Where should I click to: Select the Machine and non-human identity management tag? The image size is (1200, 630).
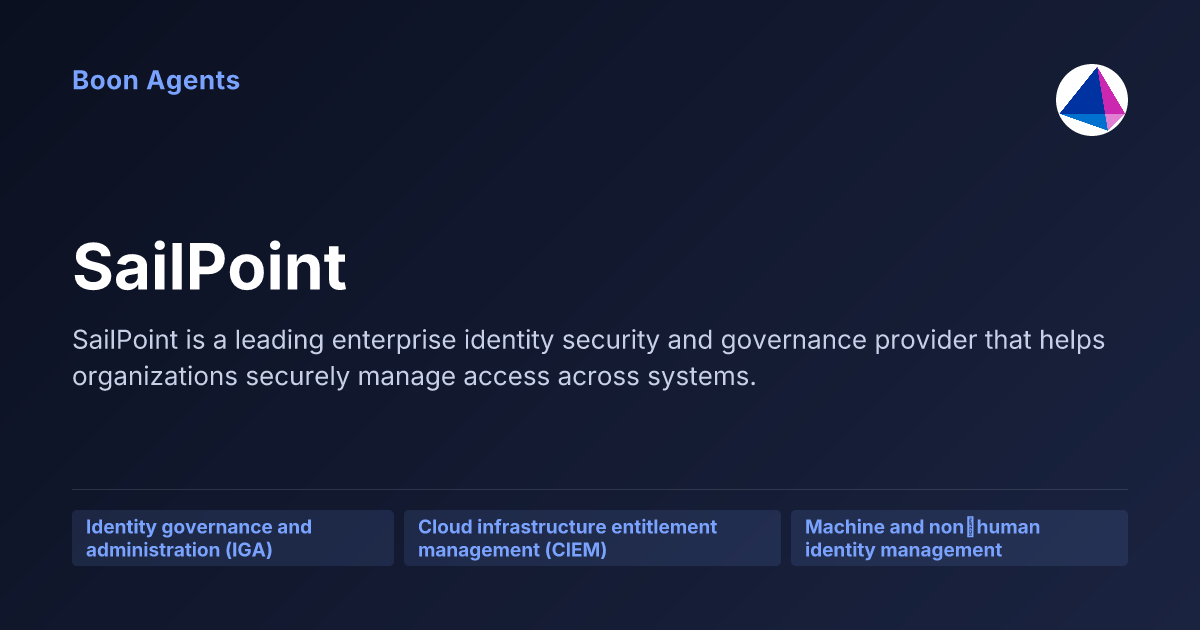coord(959,538)
